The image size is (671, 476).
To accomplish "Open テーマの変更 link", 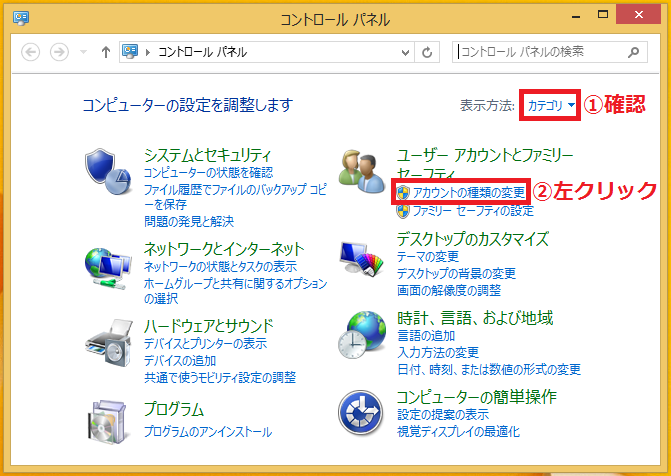I will tap(428, 256).
